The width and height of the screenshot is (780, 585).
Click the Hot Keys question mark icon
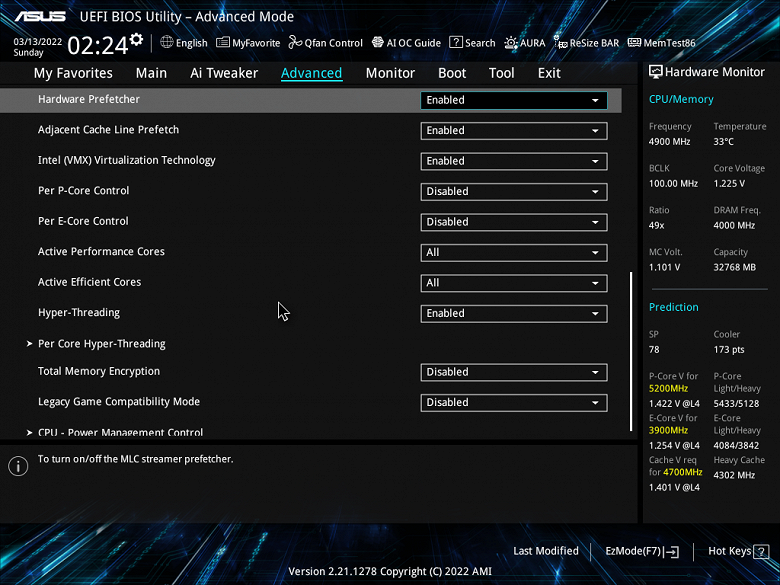coord(761,551)
